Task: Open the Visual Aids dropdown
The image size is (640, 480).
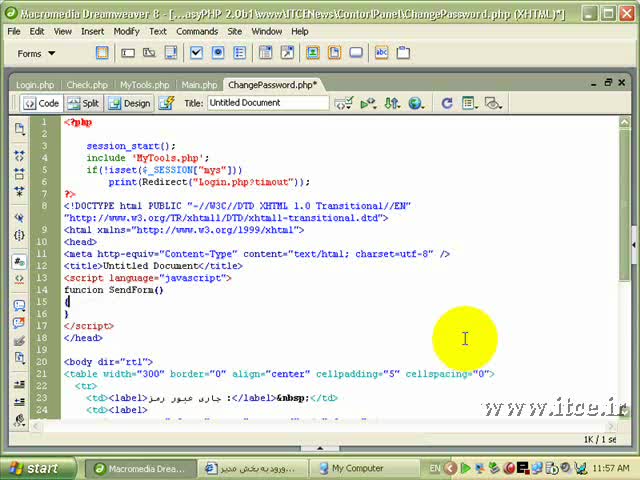Action: tap(493, 103)
